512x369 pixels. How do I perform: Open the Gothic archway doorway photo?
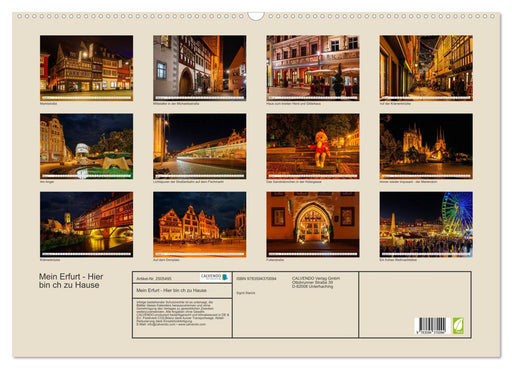click(x=313, y=224)
